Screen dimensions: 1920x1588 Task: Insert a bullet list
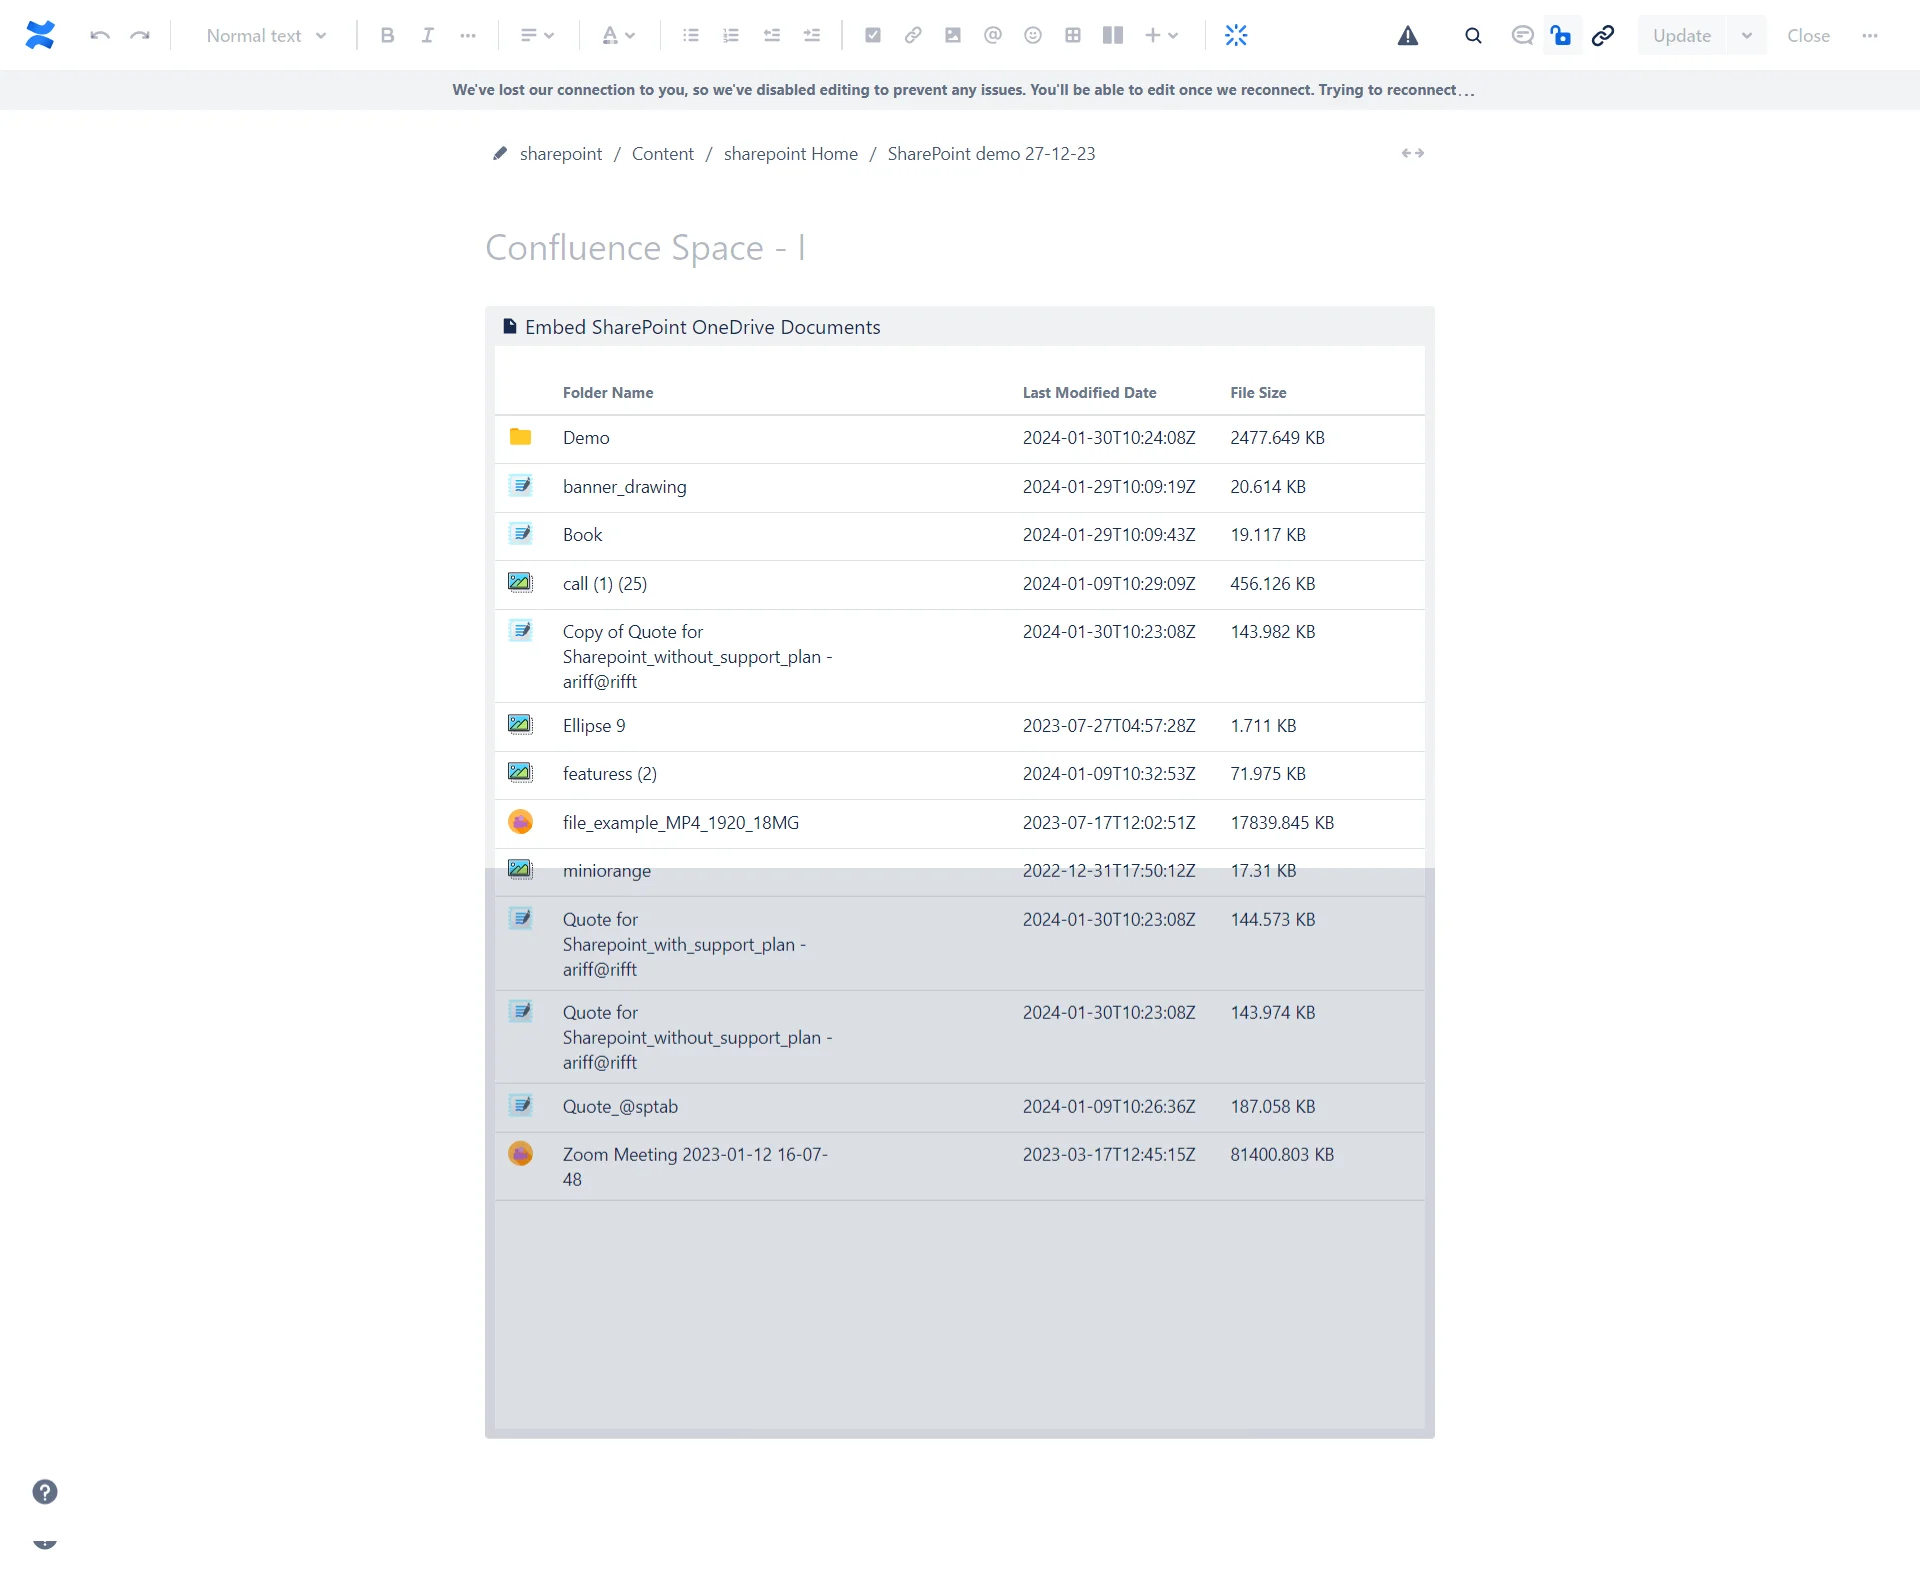691,36
